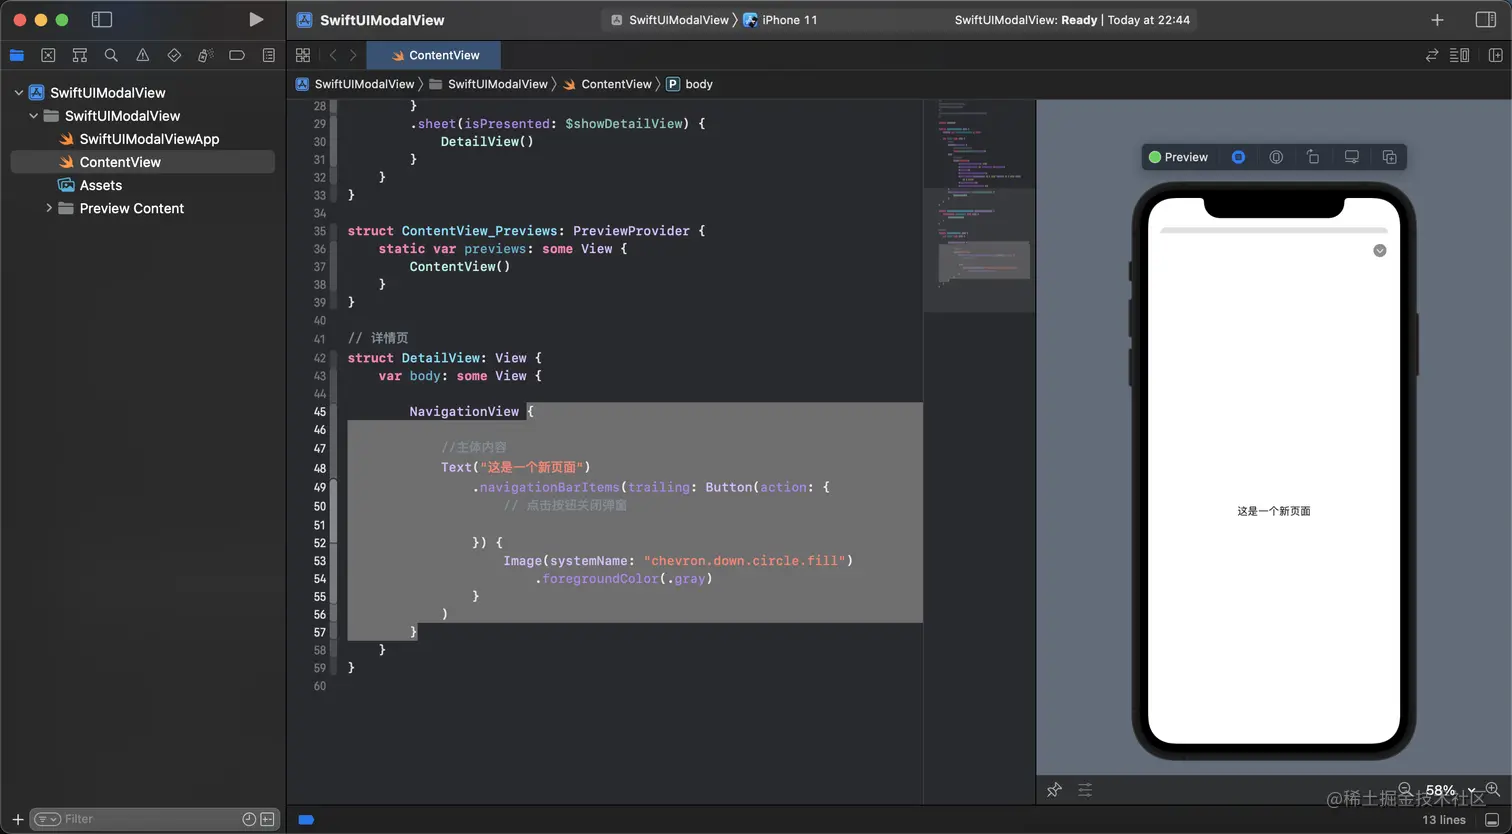This screenshot has height=834, width=1512.
Task: Pin the preview with the pin icon
Action: coord(1054,790)
